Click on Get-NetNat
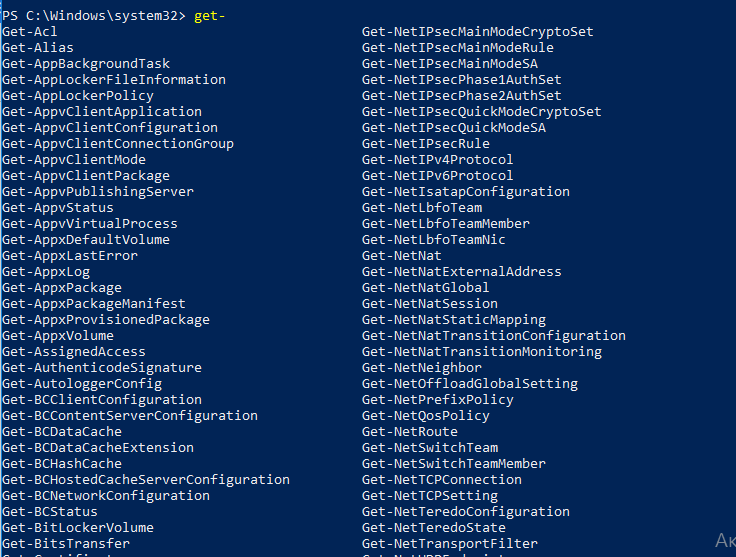This screenshot has width=736, height=557. [x=401, y=256]
